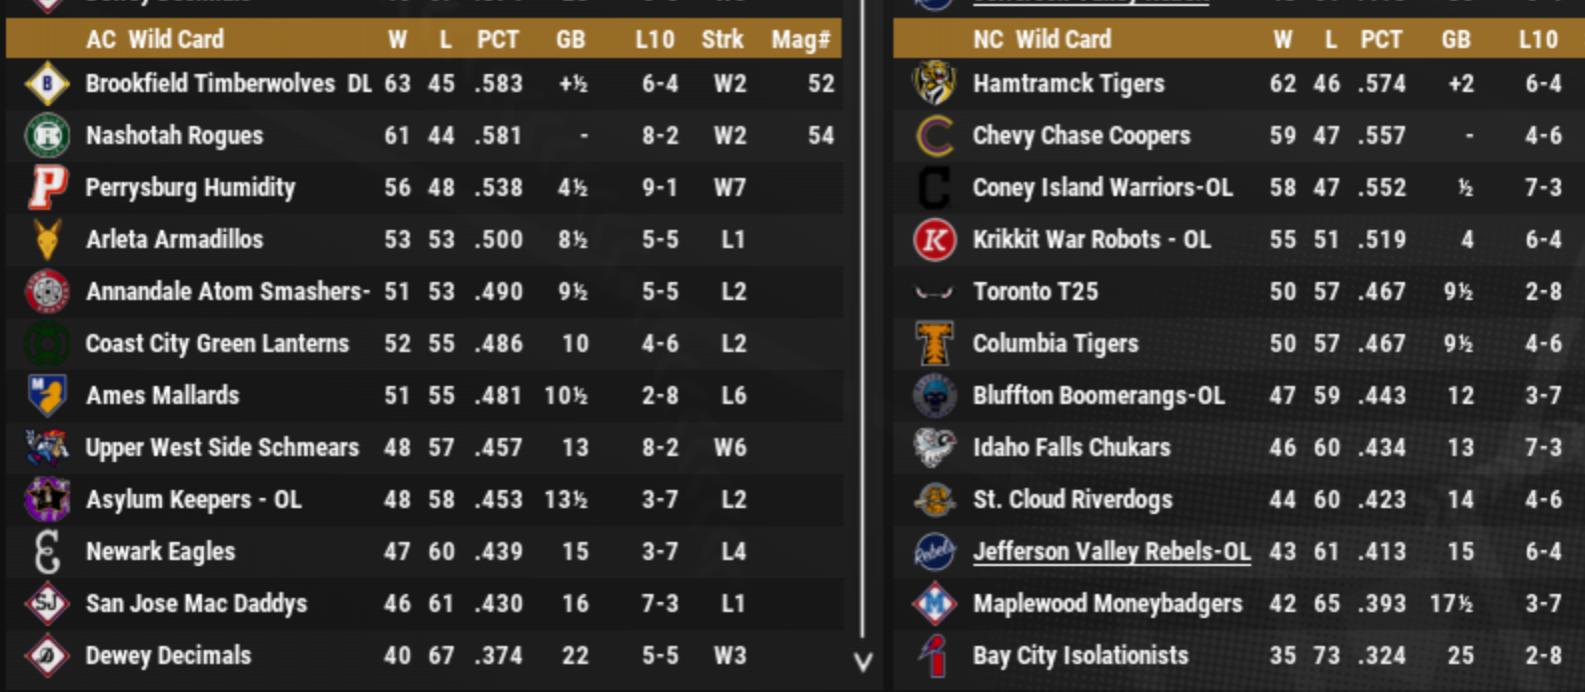Image resolution: width=1585 pixels, height=692 pixels.
Task: Click the Ames Mallards team logo
Action: [47, 396]
